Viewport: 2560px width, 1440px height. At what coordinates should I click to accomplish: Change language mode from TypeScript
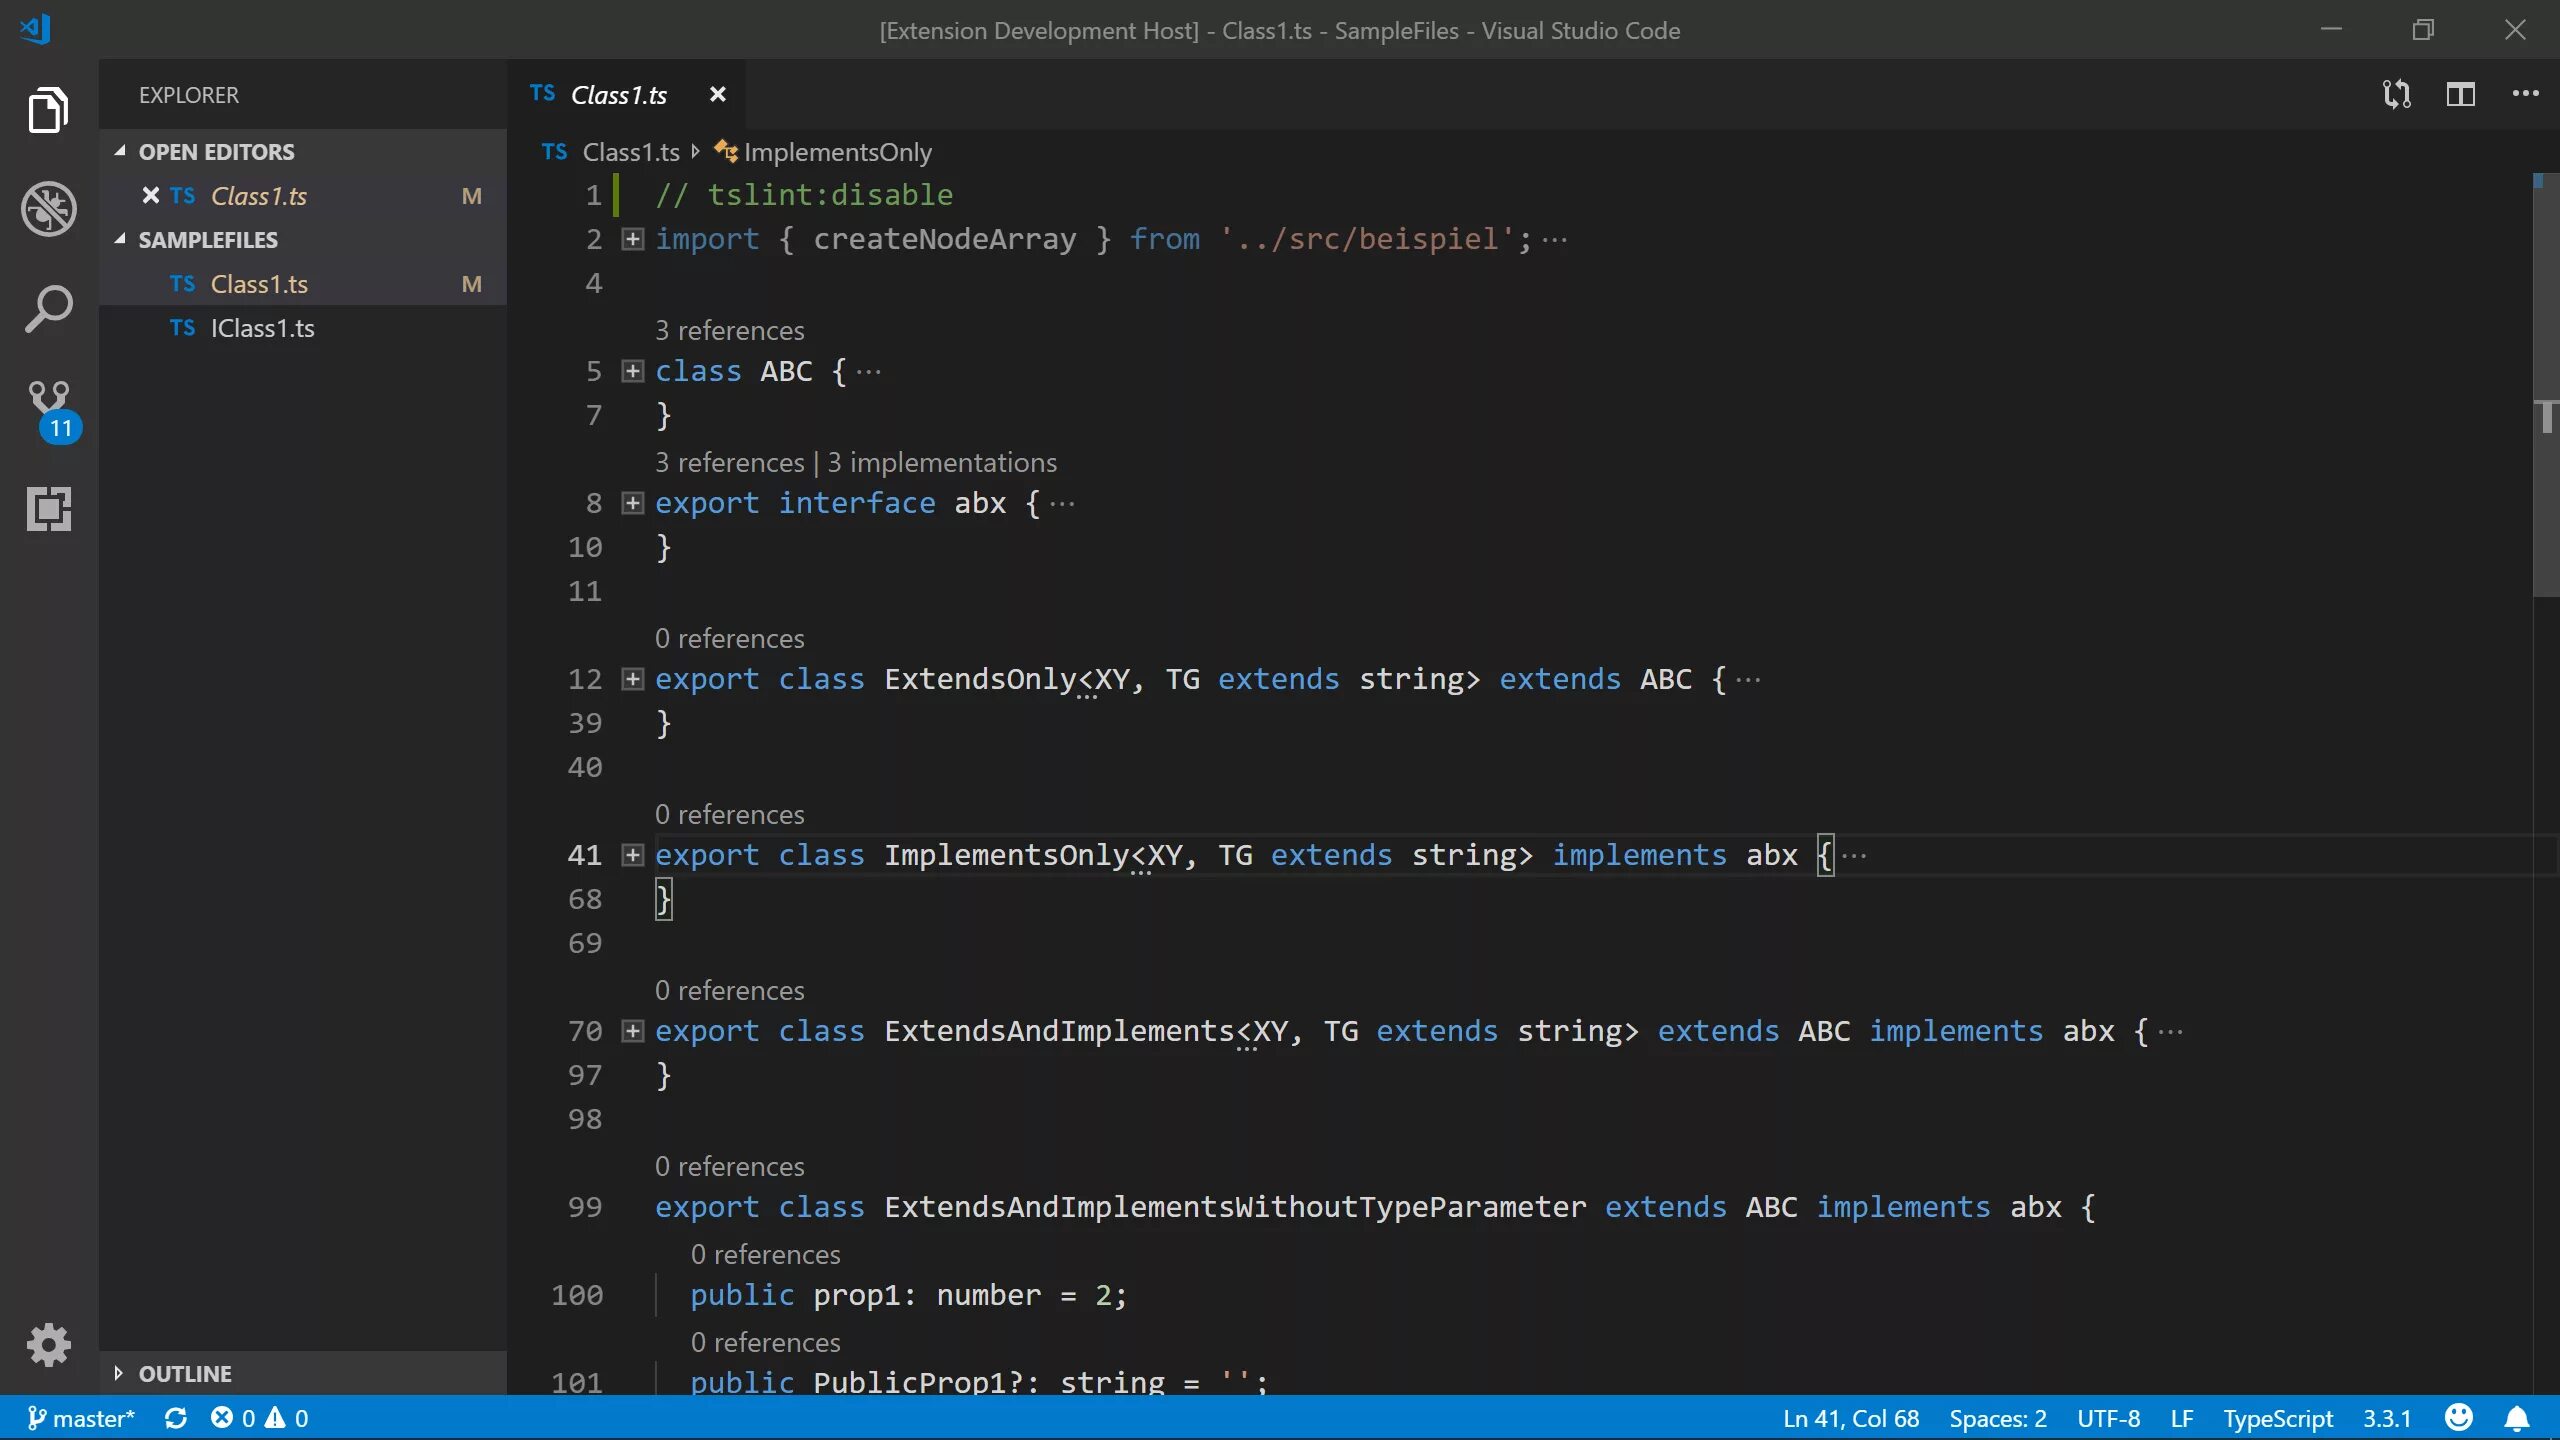[x=2277, y=1418]
